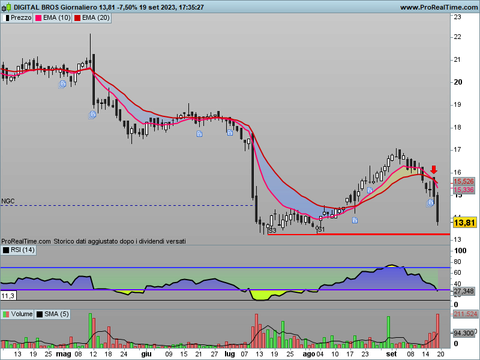The image size is (480, 360).
Task: Open EMA (10) indicator settings label
Action: tap(57, 18)
